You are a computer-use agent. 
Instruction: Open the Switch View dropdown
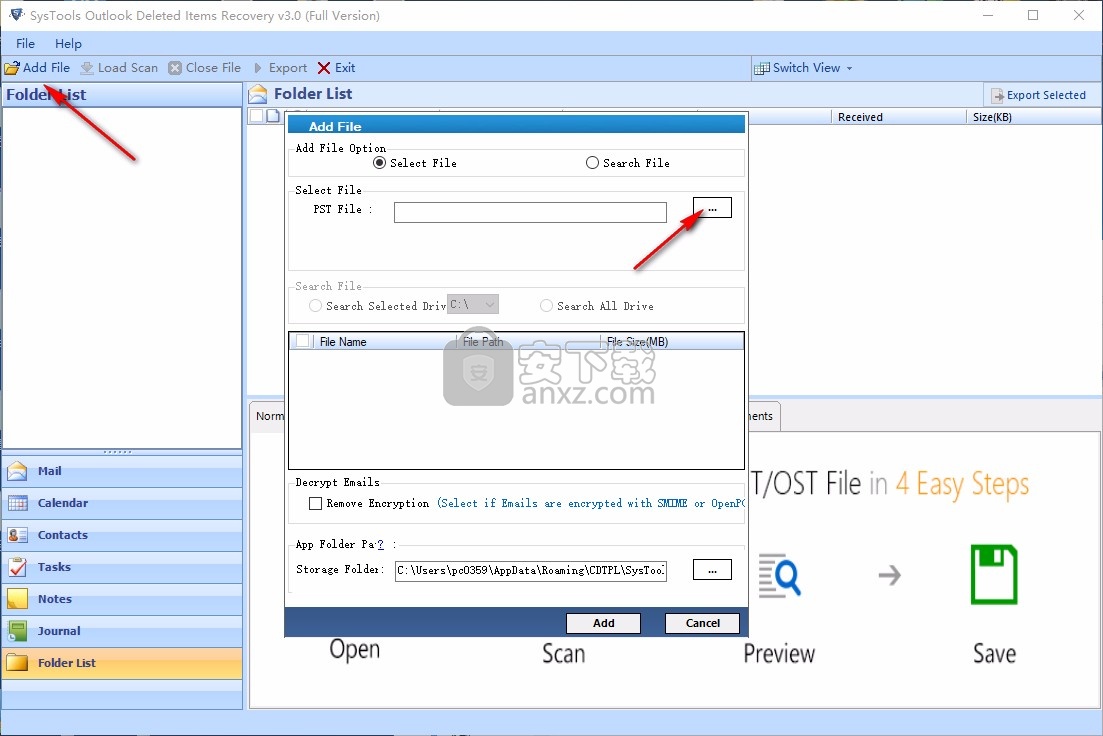click(x=803, y=68)
